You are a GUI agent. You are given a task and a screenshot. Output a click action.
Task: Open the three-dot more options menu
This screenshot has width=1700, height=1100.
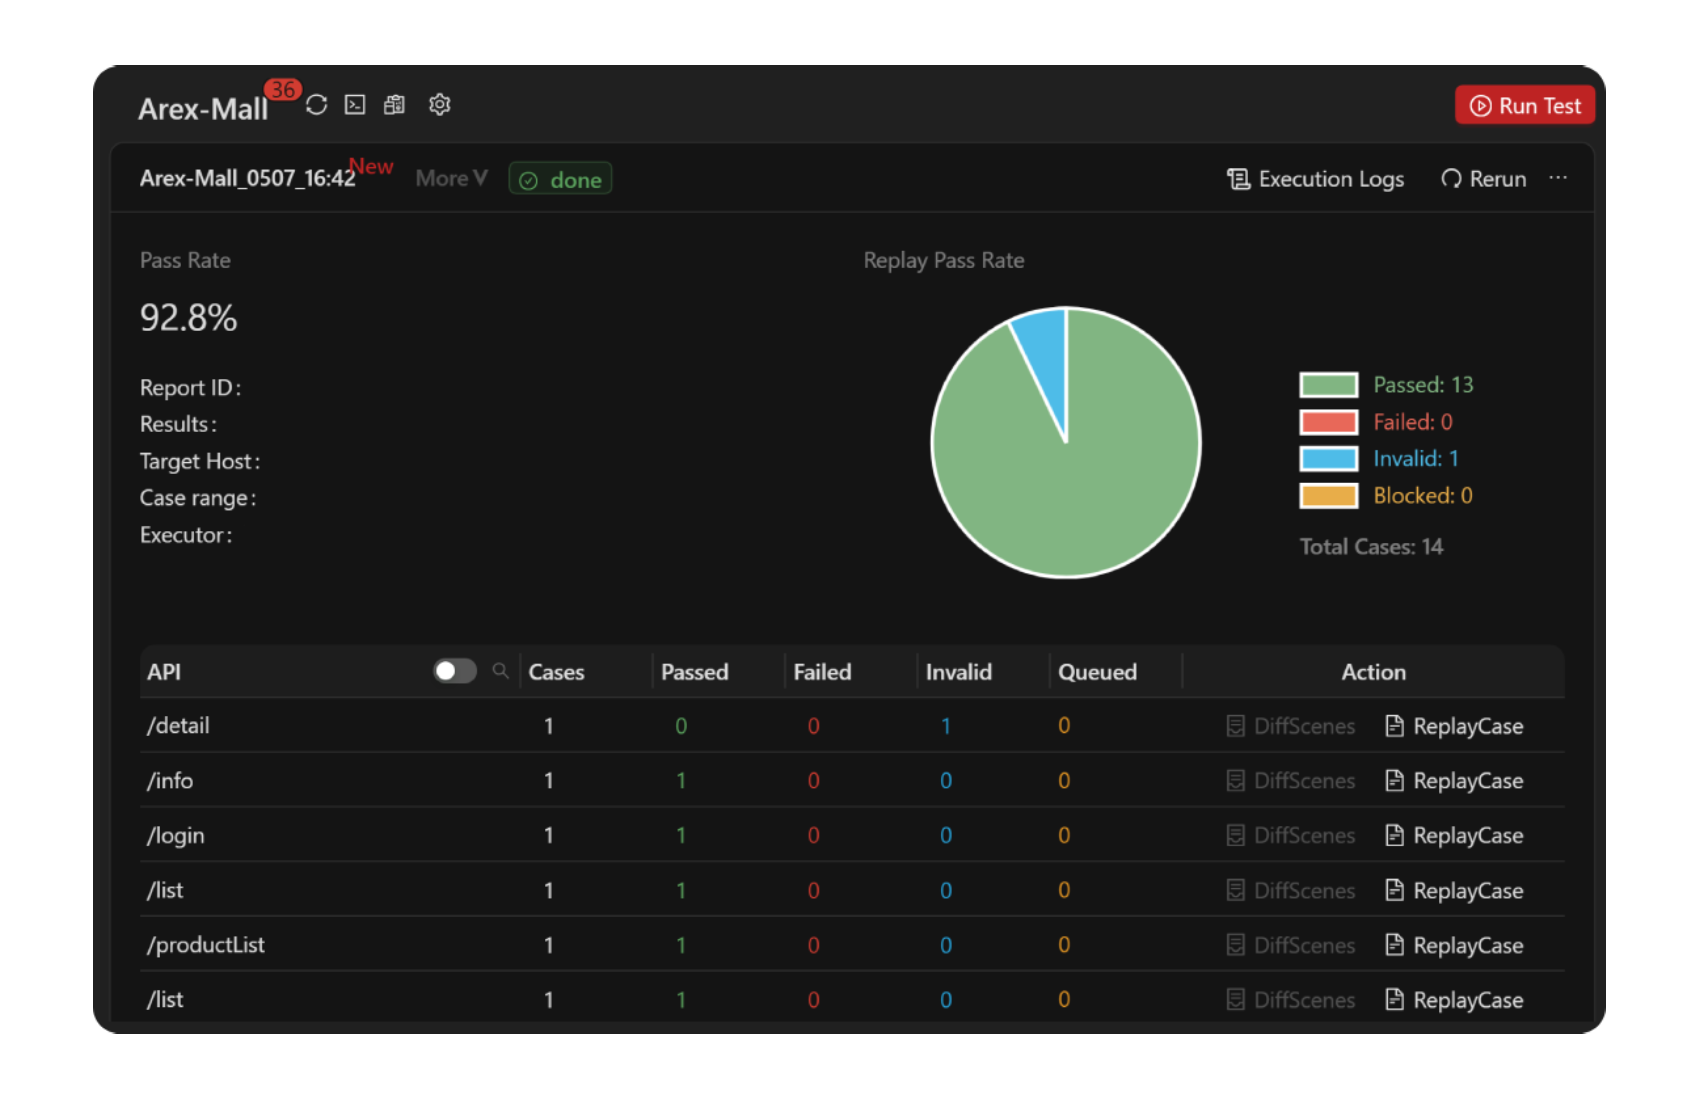[1558, 178]
